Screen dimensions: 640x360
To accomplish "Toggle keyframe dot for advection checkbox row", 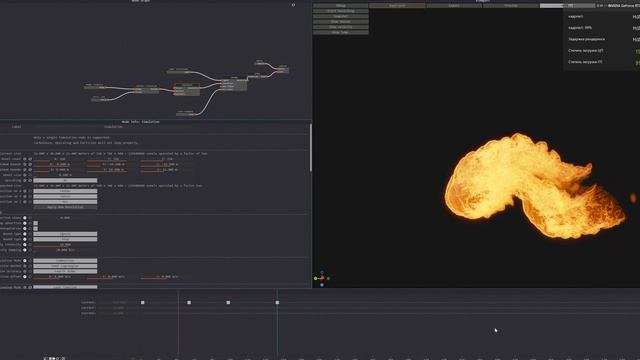I will [25, 223].
